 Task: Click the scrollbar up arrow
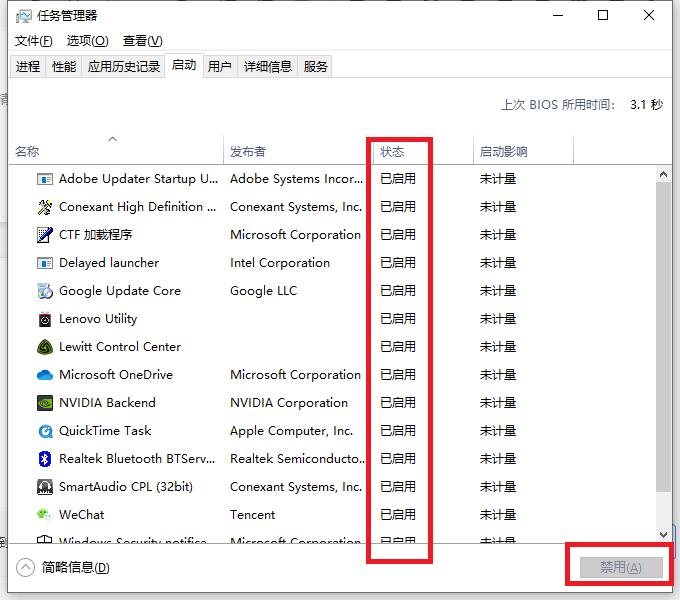point(663,175)
